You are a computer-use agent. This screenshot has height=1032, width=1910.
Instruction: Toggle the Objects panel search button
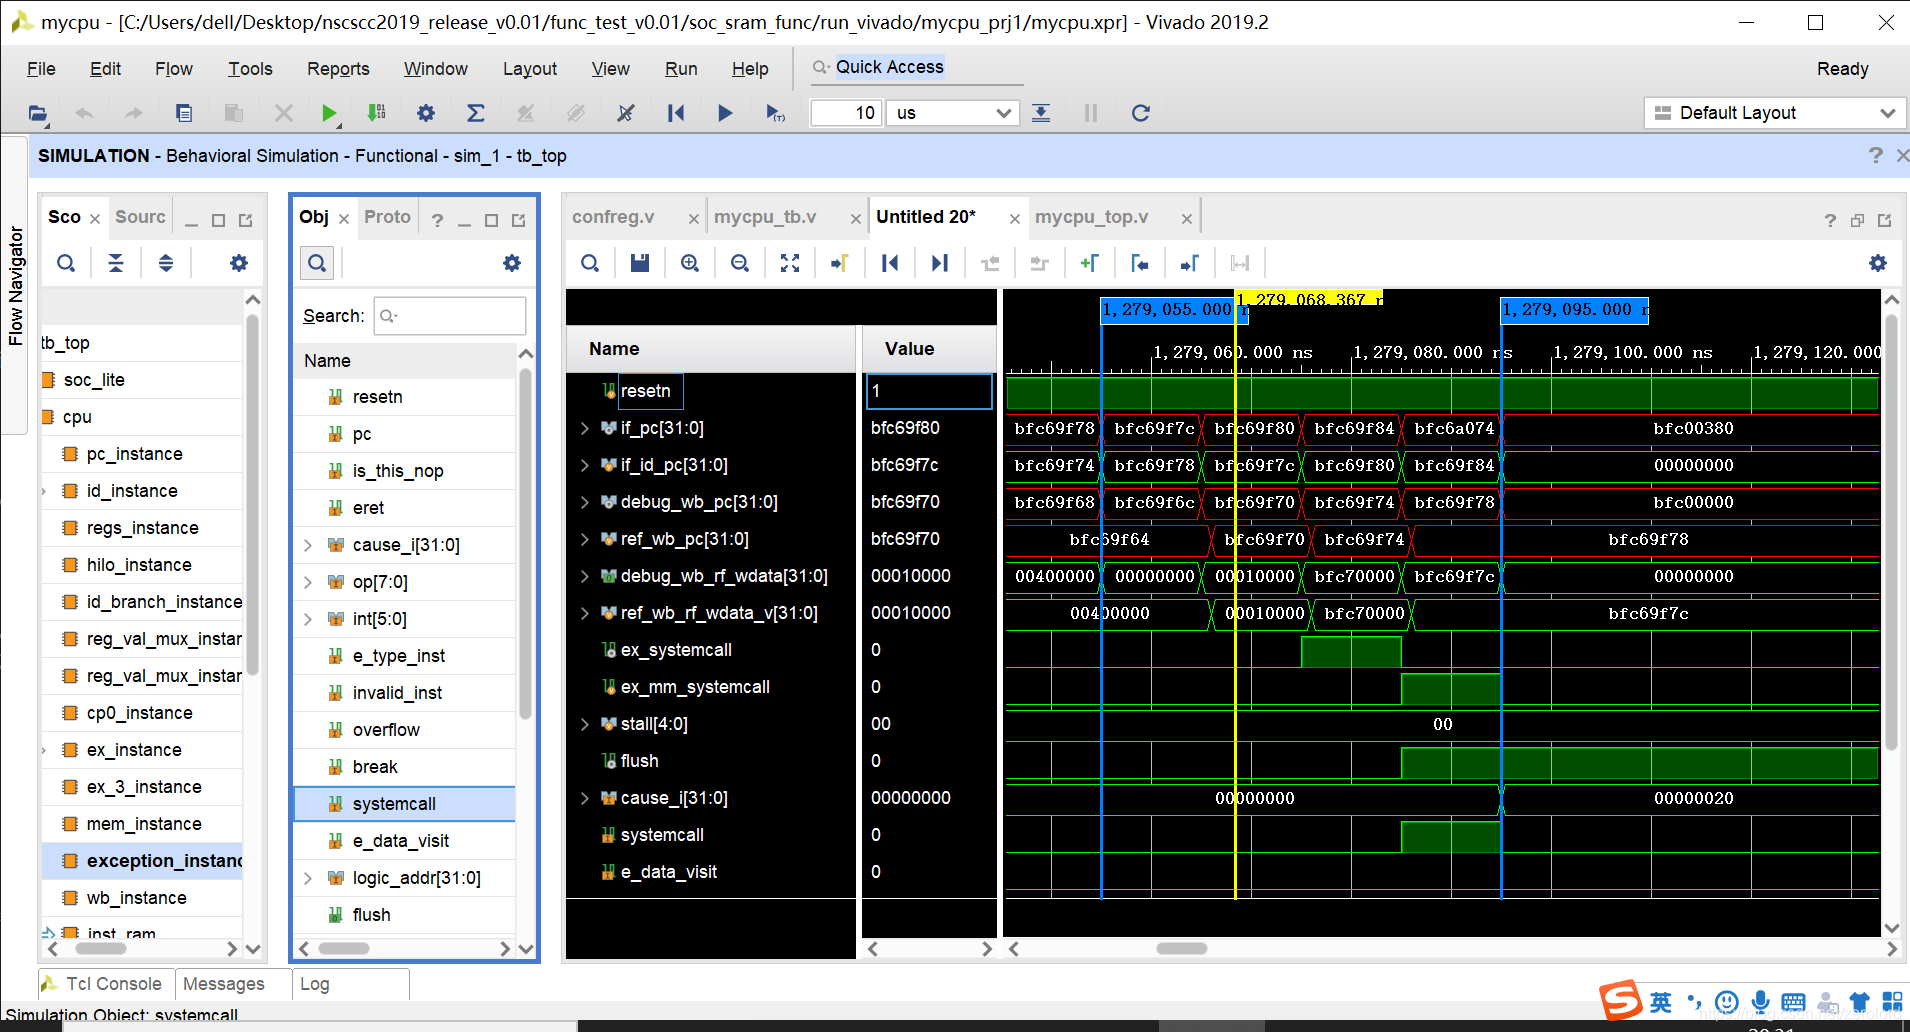click(317, 263)
